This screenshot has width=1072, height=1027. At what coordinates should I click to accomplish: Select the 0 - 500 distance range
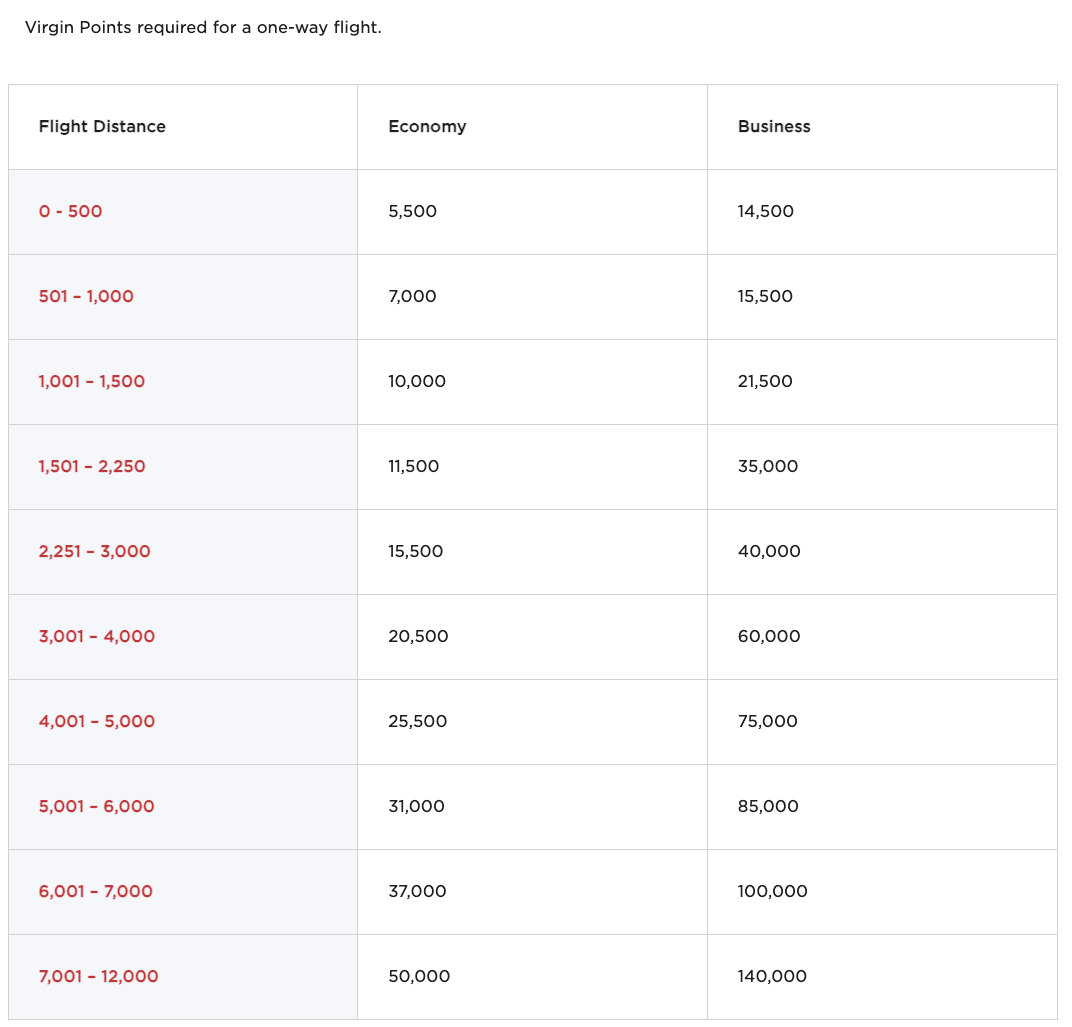click(71, 212)
